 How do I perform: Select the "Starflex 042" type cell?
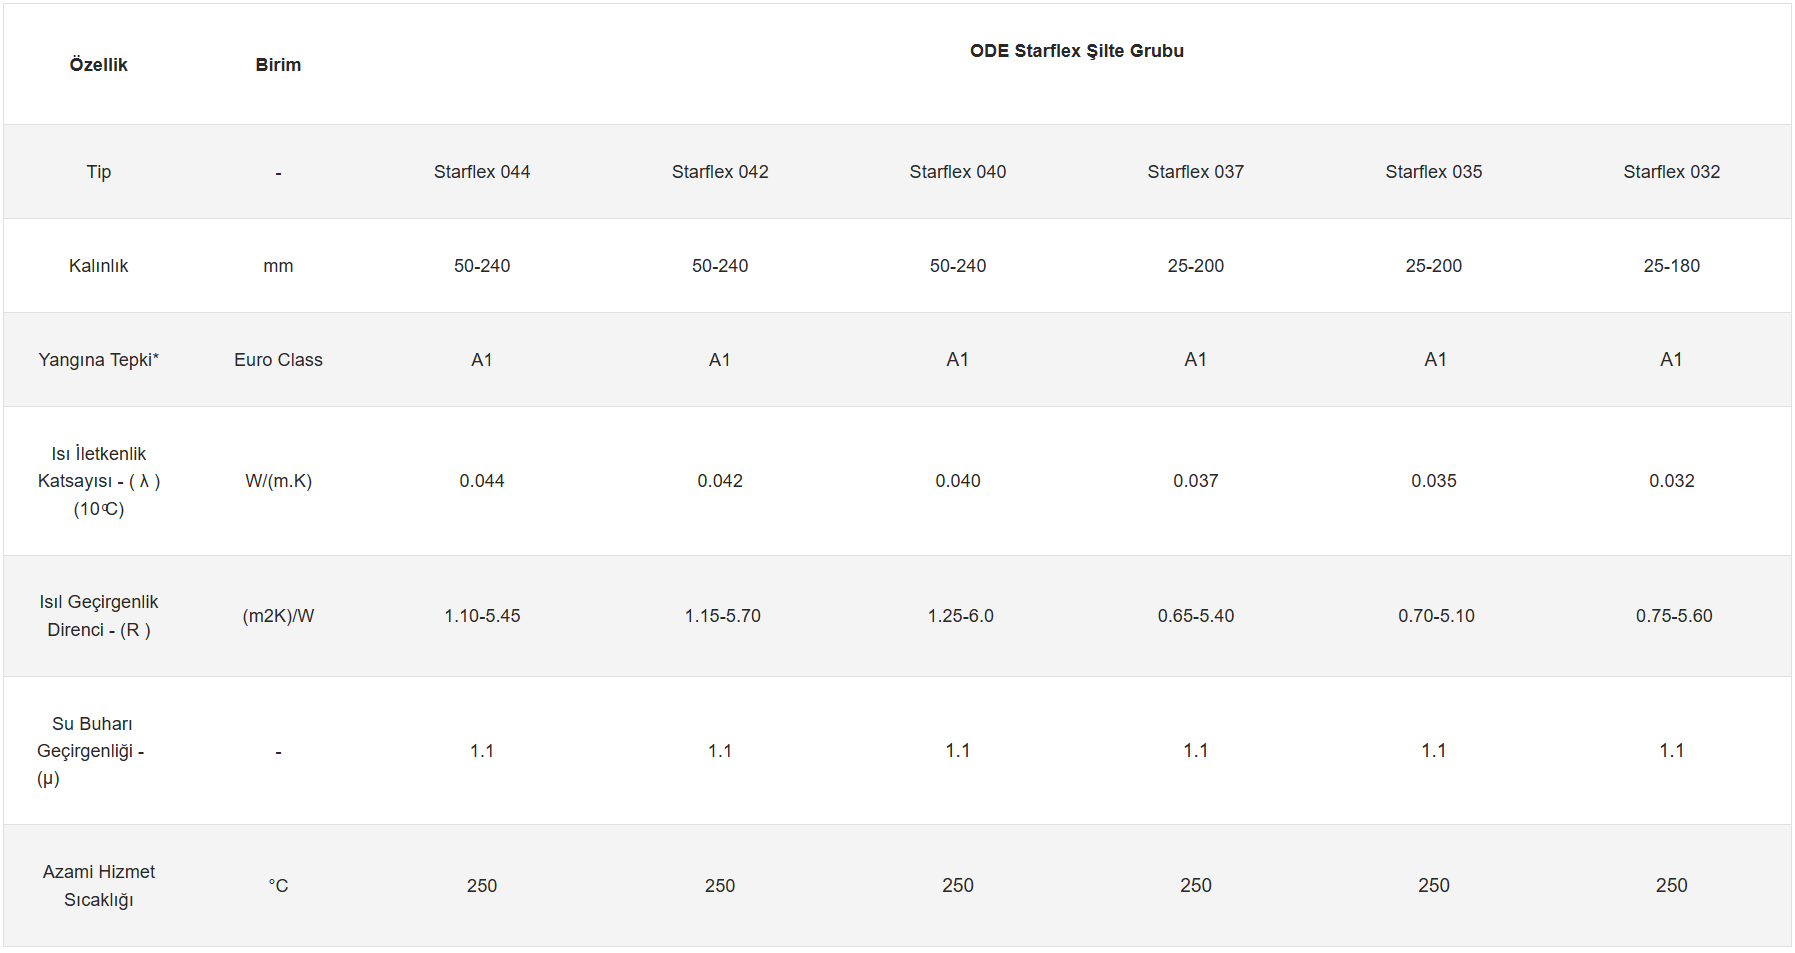[x=720, y=172]
